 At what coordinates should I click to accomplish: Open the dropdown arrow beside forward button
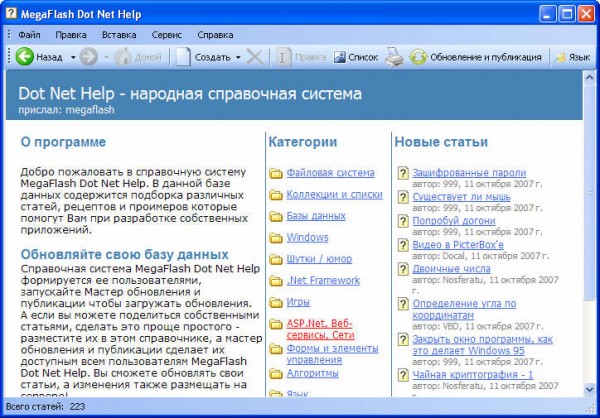point(106,57)
